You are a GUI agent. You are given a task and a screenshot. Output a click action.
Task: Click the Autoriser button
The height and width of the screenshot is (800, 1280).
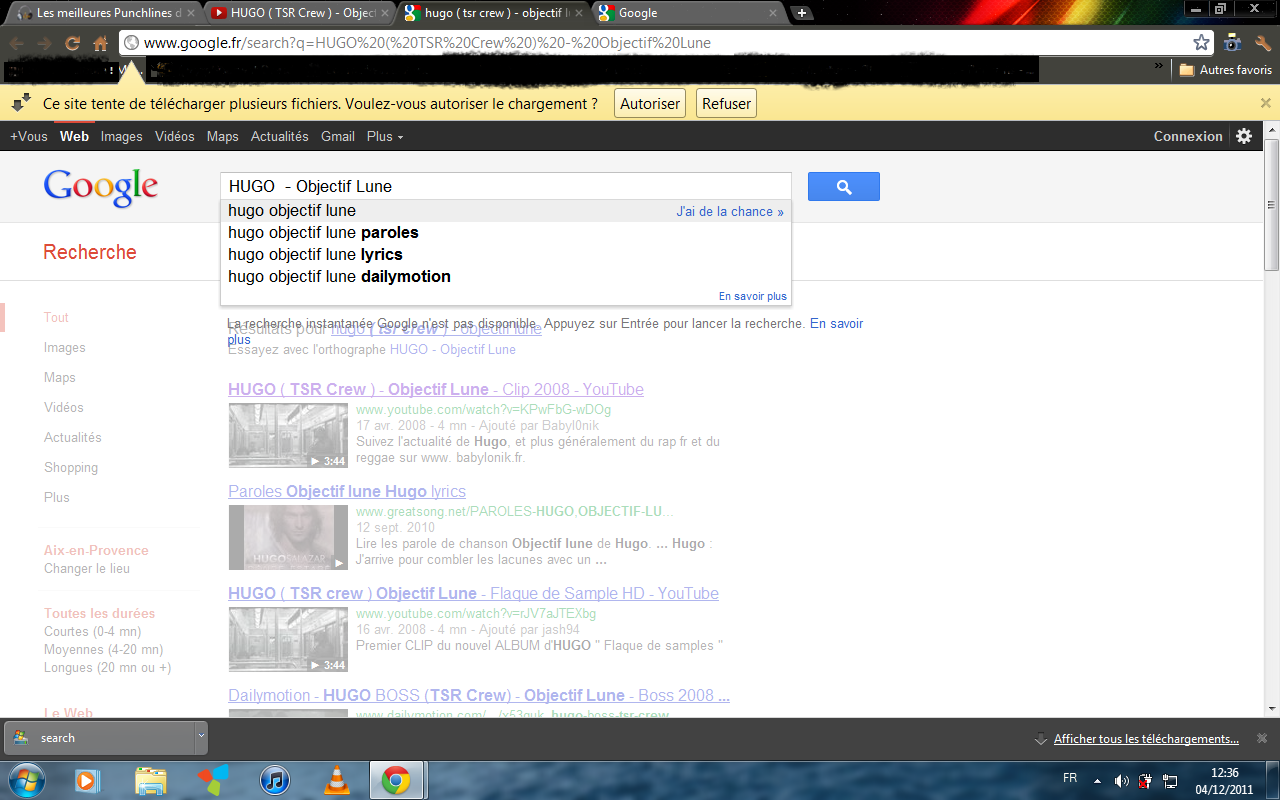649,104
